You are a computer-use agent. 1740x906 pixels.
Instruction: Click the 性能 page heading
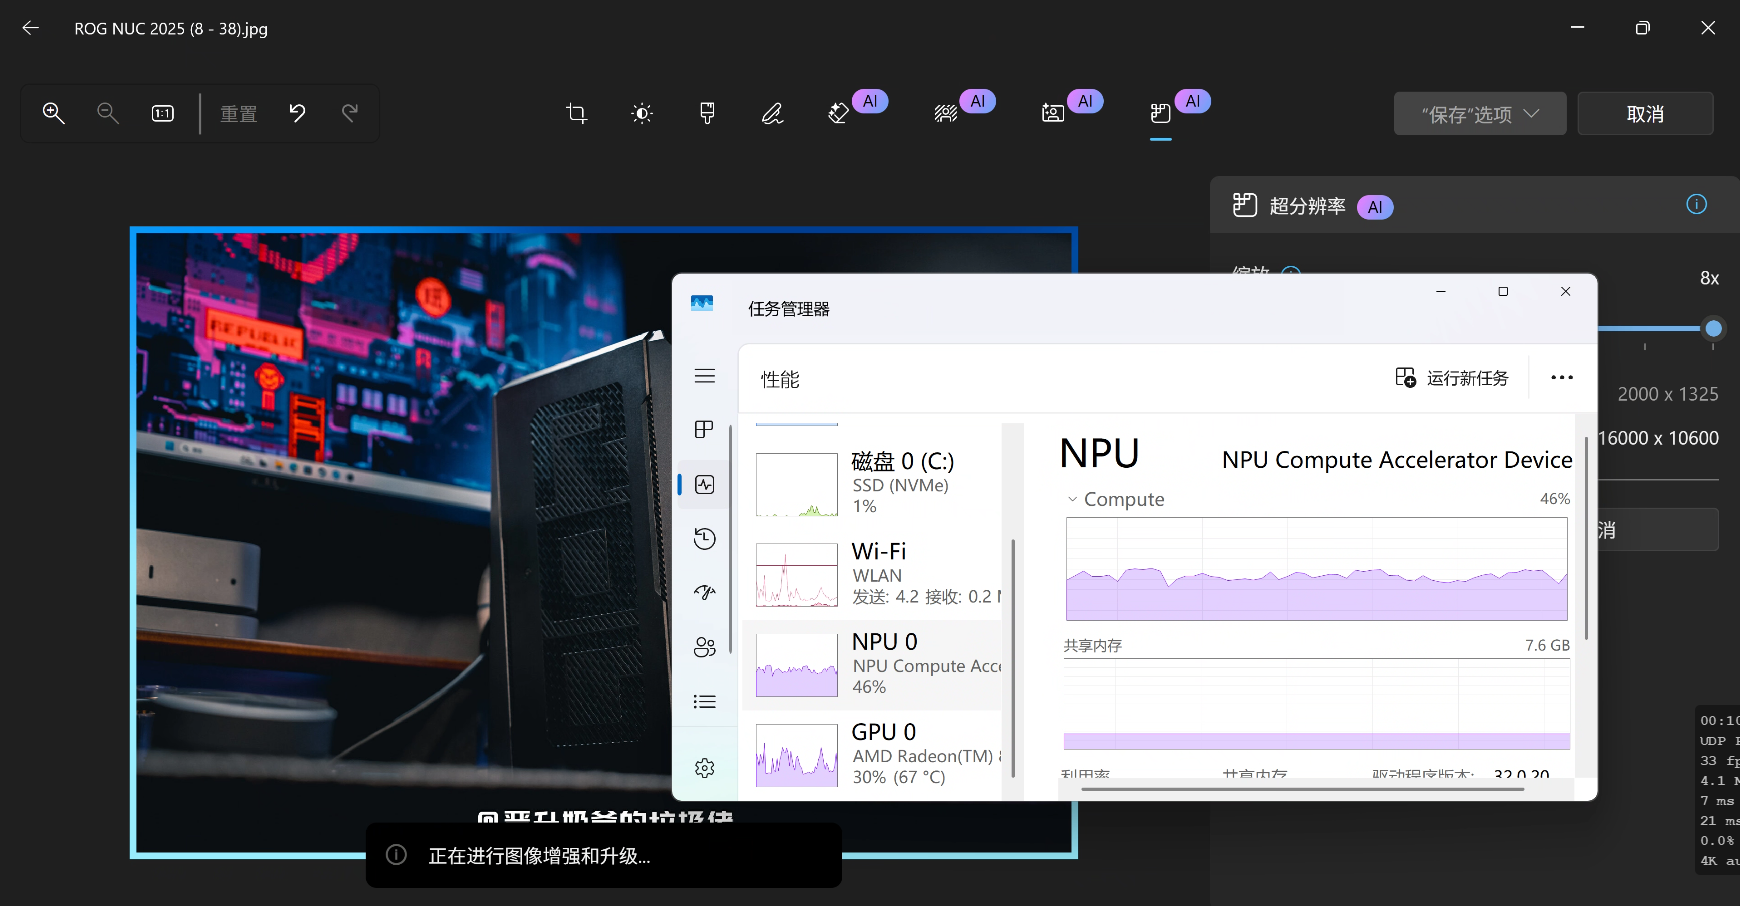click(780, 380)
